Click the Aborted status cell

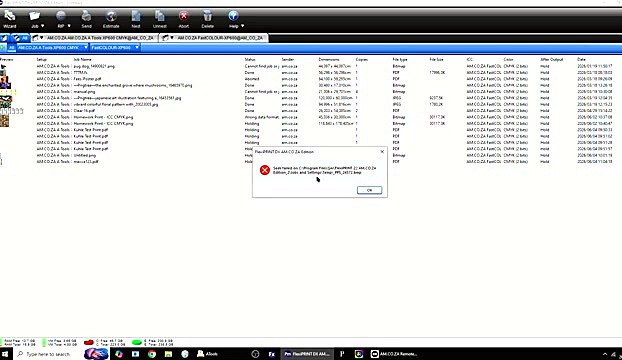(x=252, y=79)
